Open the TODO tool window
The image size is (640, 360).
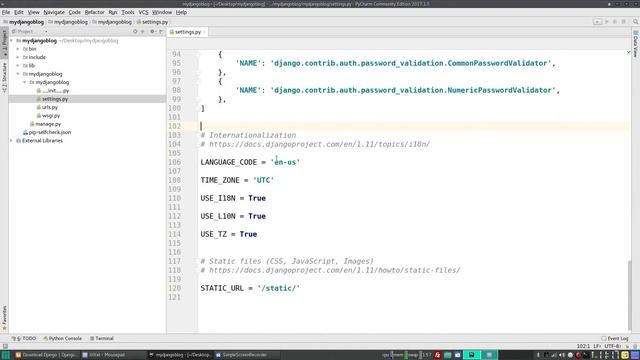[24, 338]
